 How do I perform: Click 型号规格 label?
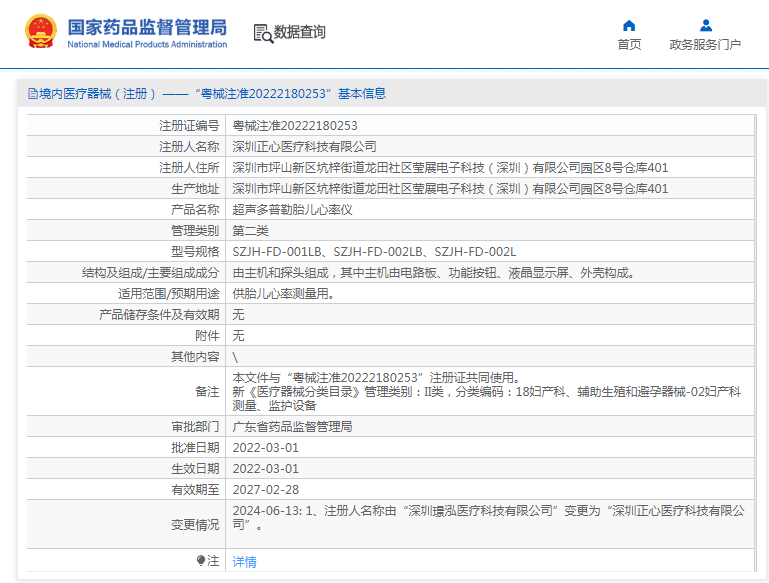[x=195, y=252]
